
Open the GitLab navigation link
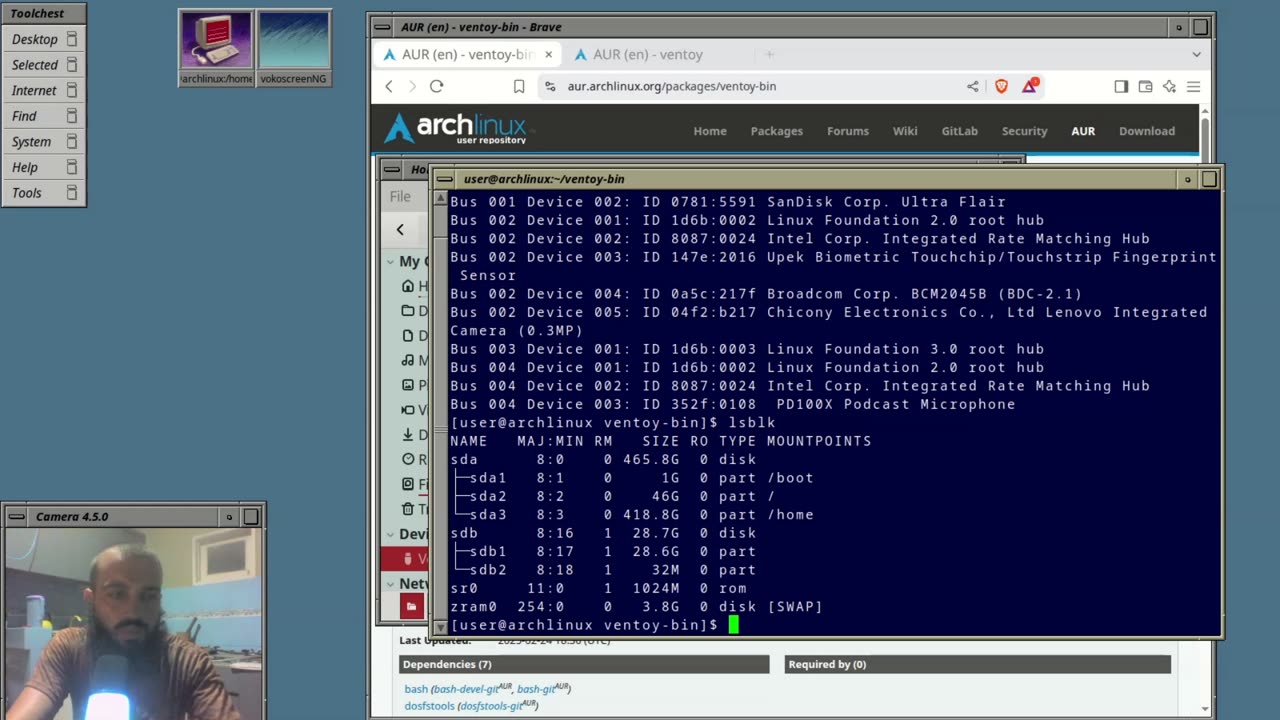pos(960,131)
